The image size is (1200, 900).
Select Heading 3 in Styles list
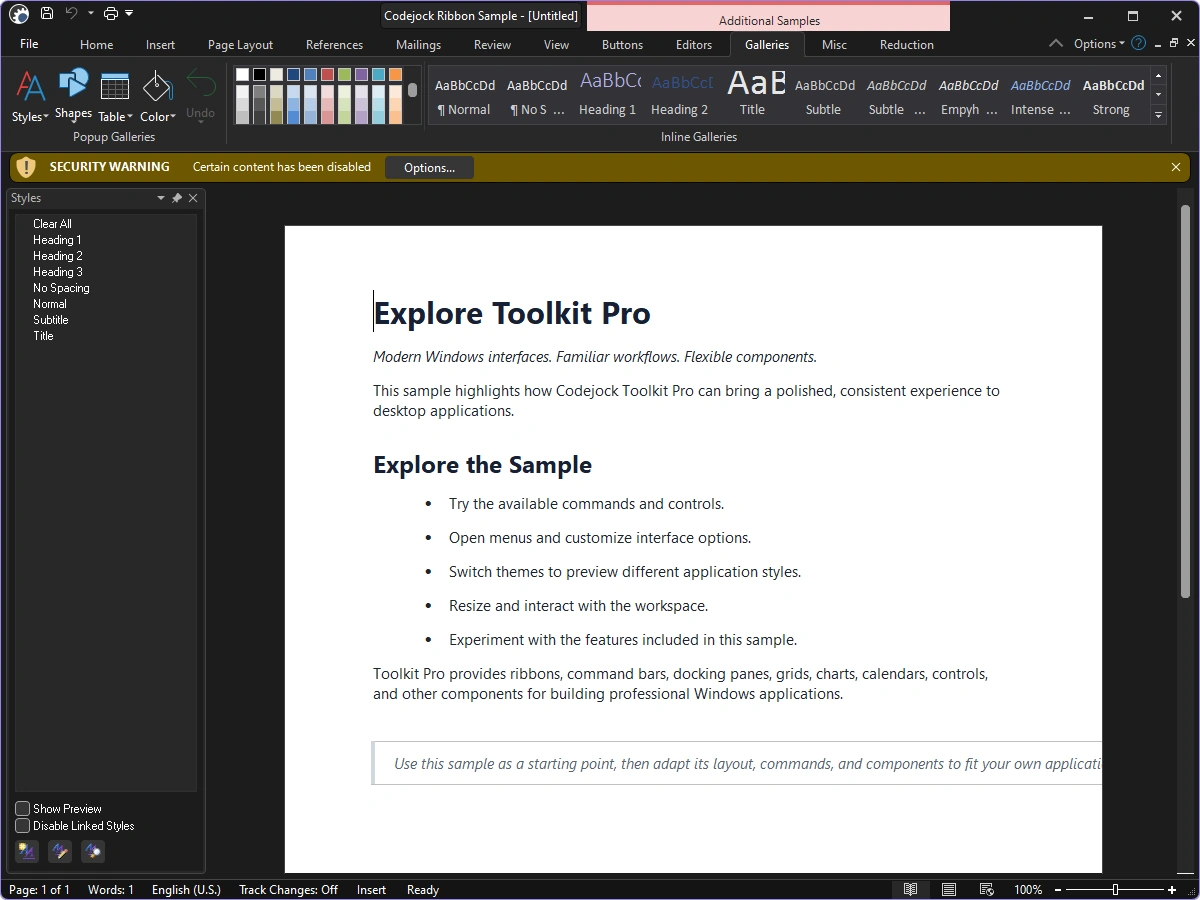pyautogui.click(x=58, y=272)
